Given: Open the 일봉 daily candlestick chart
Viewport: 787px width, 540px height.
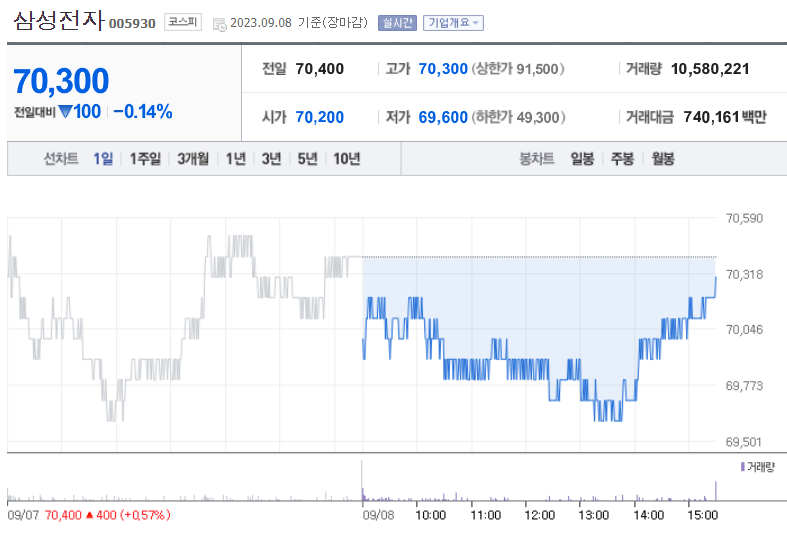Looking at the screenshot, I should [x=582, y=159].
